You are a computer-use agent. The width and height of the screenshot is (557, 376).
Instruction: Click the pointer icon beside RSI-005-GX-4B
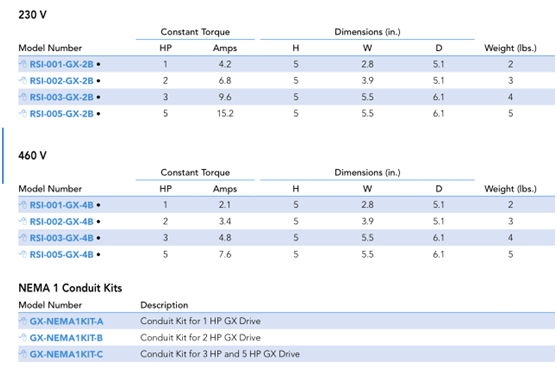coord(23,254)
